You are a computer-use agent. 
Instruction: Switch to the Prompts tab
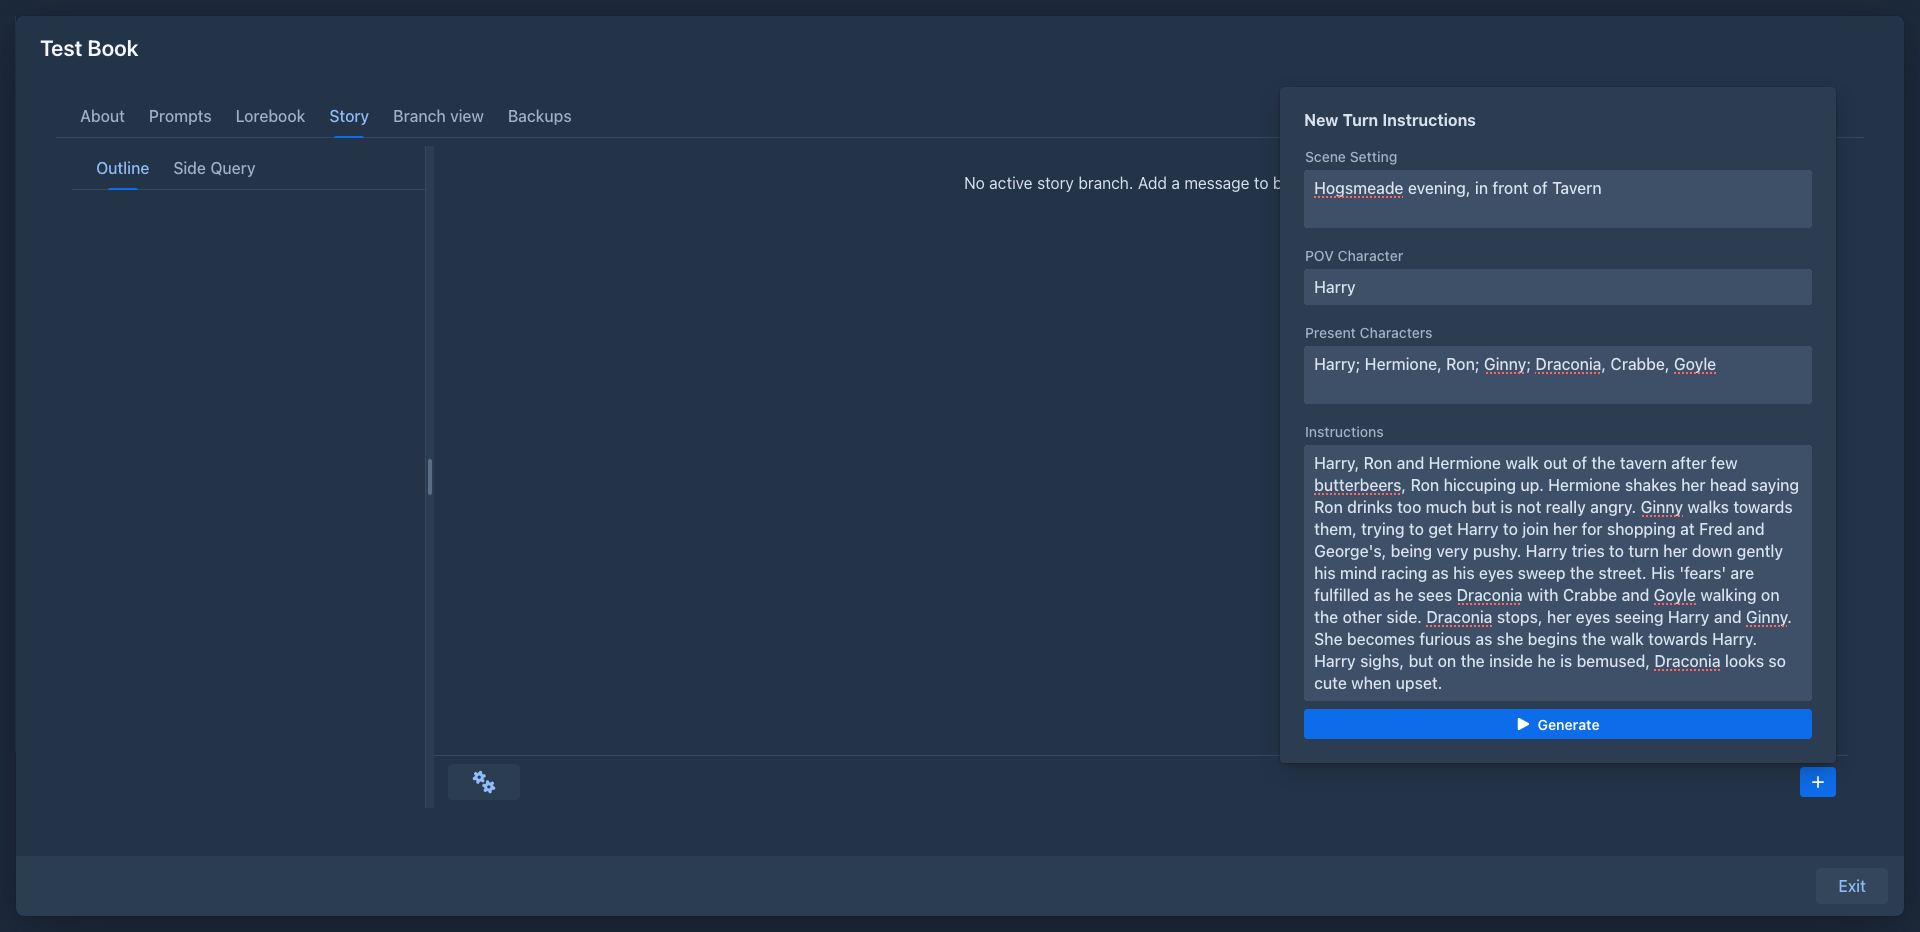click(180, 116)
